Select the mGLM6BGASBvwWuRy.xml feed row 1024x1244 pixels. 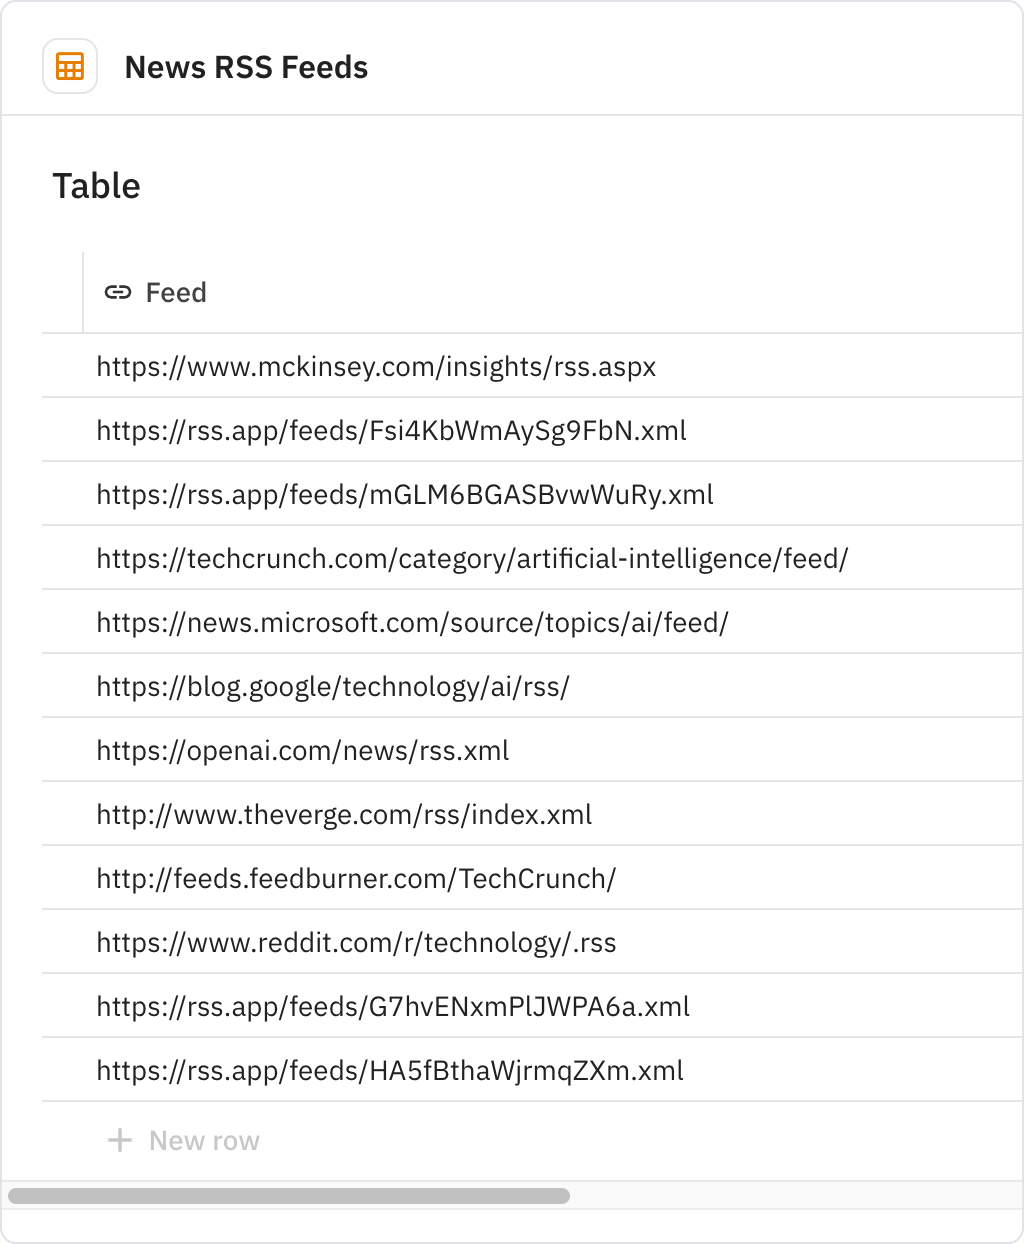(405, 494)
